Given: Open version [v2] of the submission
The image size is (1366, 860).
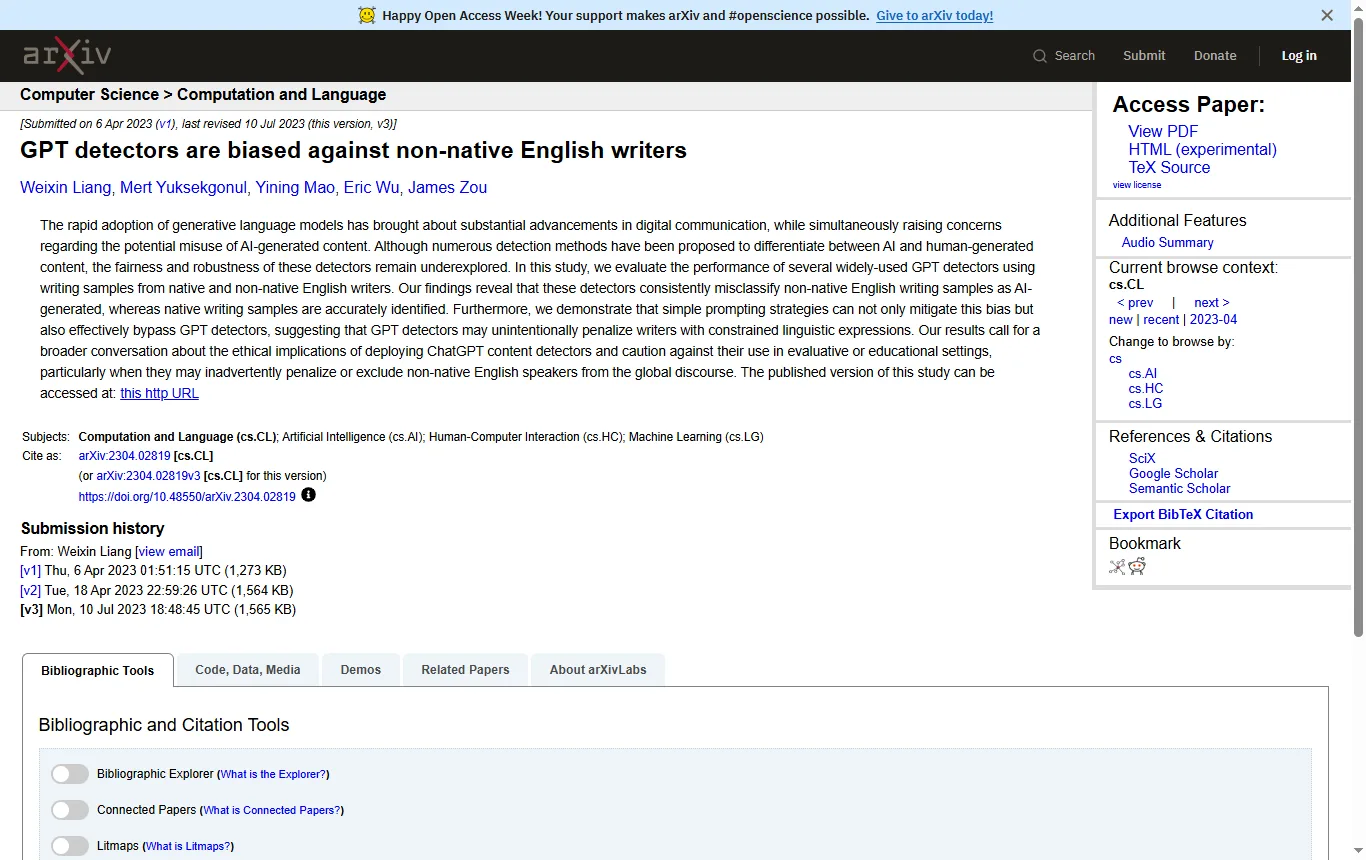Looking at the screenshot, I should pyautogui.click(x=31, y=590).
